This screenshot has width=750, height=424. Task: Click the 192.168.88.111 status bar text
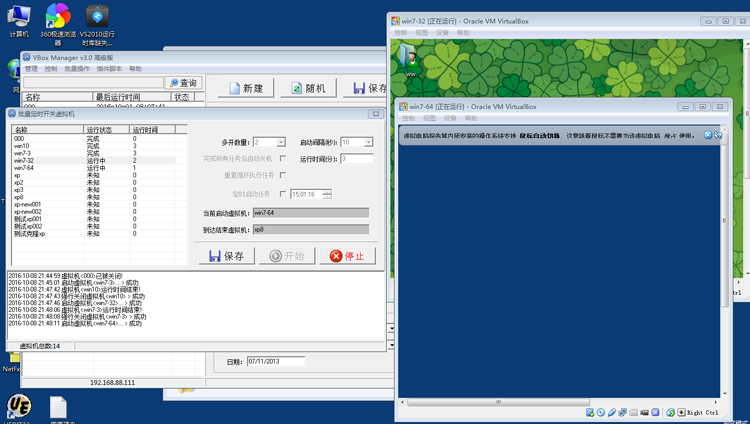click(x=112, y=382)
